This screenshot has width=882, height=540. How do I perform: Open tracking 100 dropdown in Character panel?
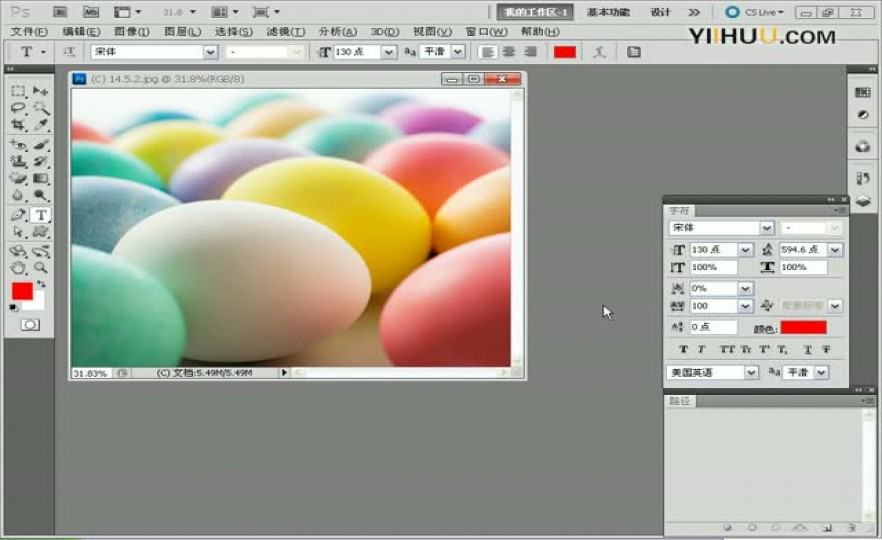tap(745, 306)
